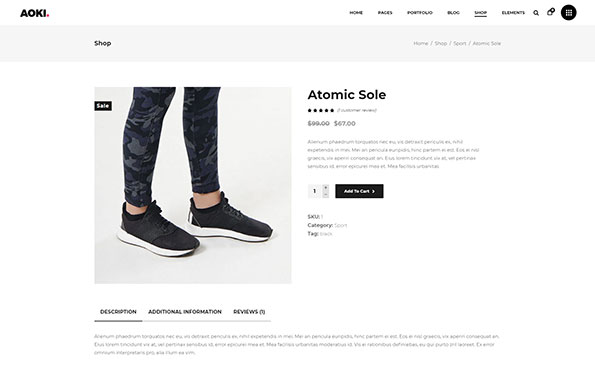Click the AOKI logo
The height and width of the screenshot is (375, 595).
(x=35, y=13)
